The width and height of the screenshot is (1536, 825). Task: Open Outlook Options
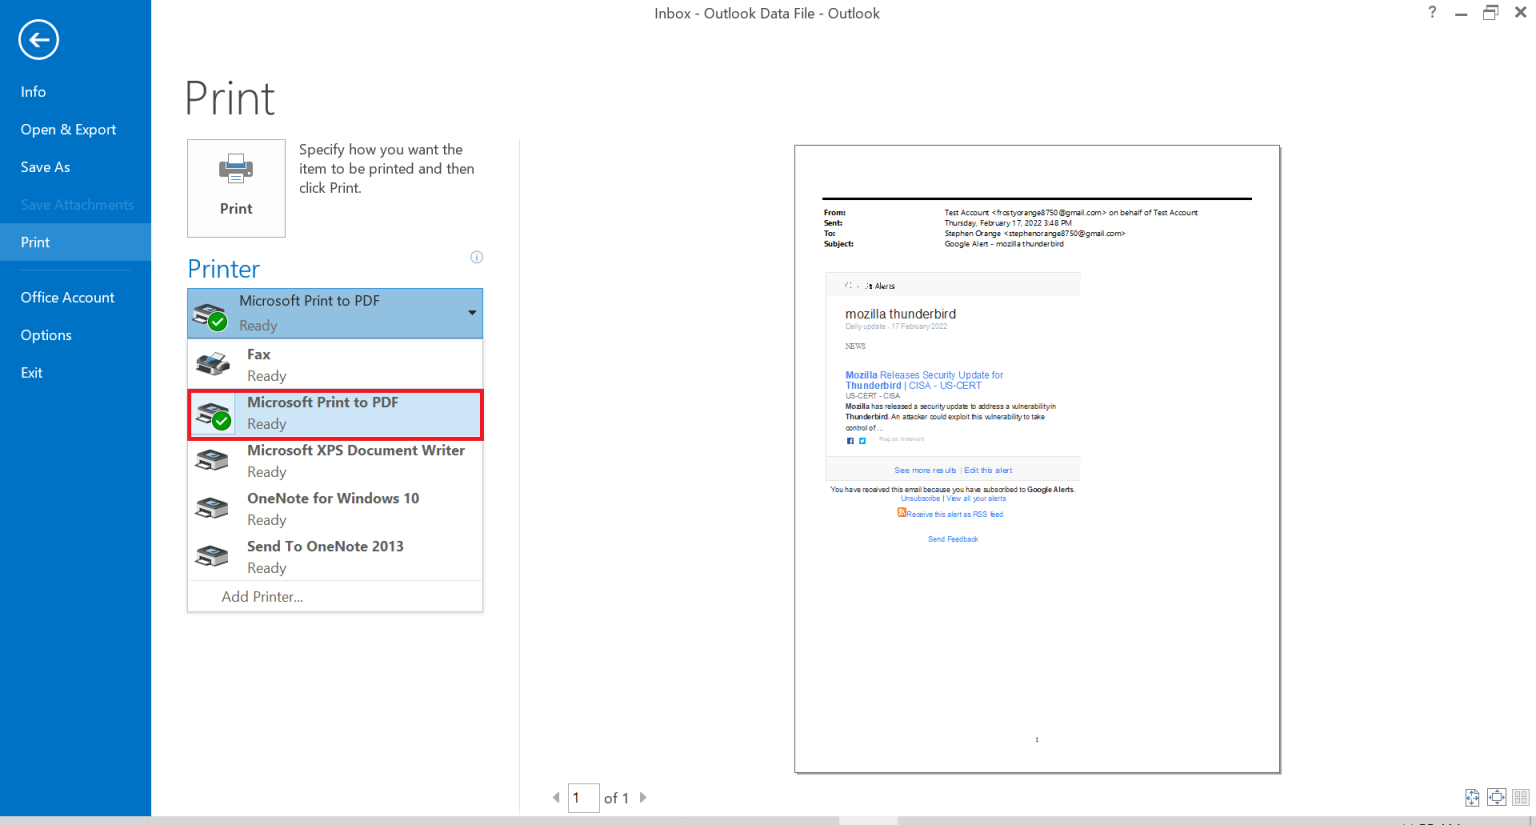click(75, 335)
